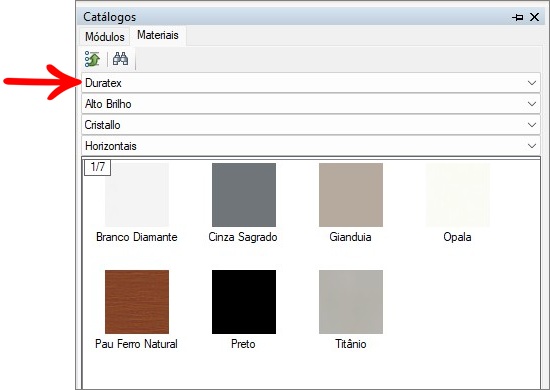Open the Horizontais dropdown list
This screenshot has width=550, height=390.
pyautogui.click(x=311, y=146)
